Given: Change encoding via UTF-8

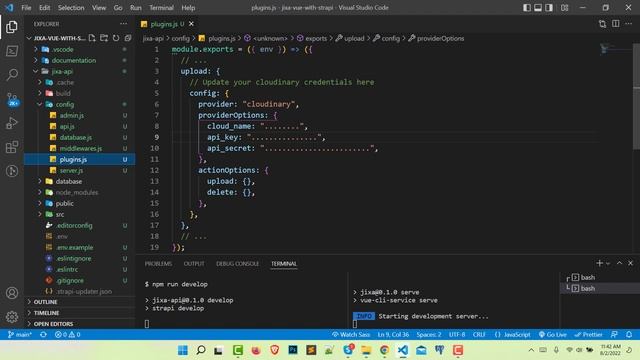Looking at the screenshot, I should click(457, 334).
